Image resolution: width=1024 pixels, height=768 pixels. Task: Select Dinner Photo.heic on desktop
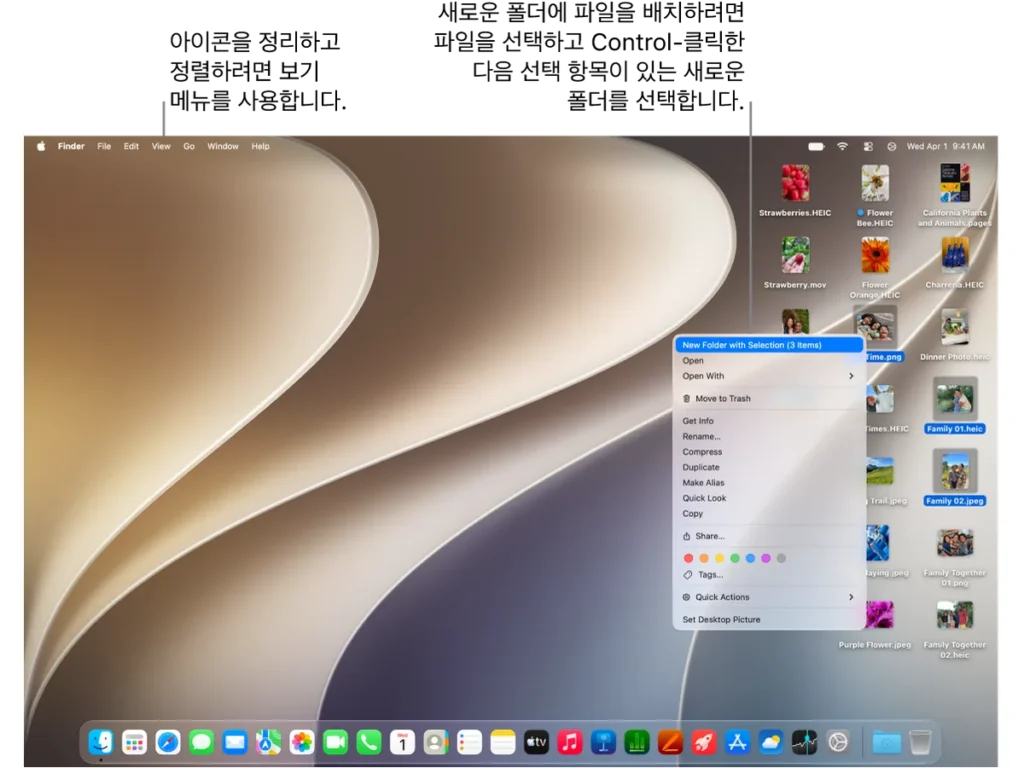pos(955,334)
